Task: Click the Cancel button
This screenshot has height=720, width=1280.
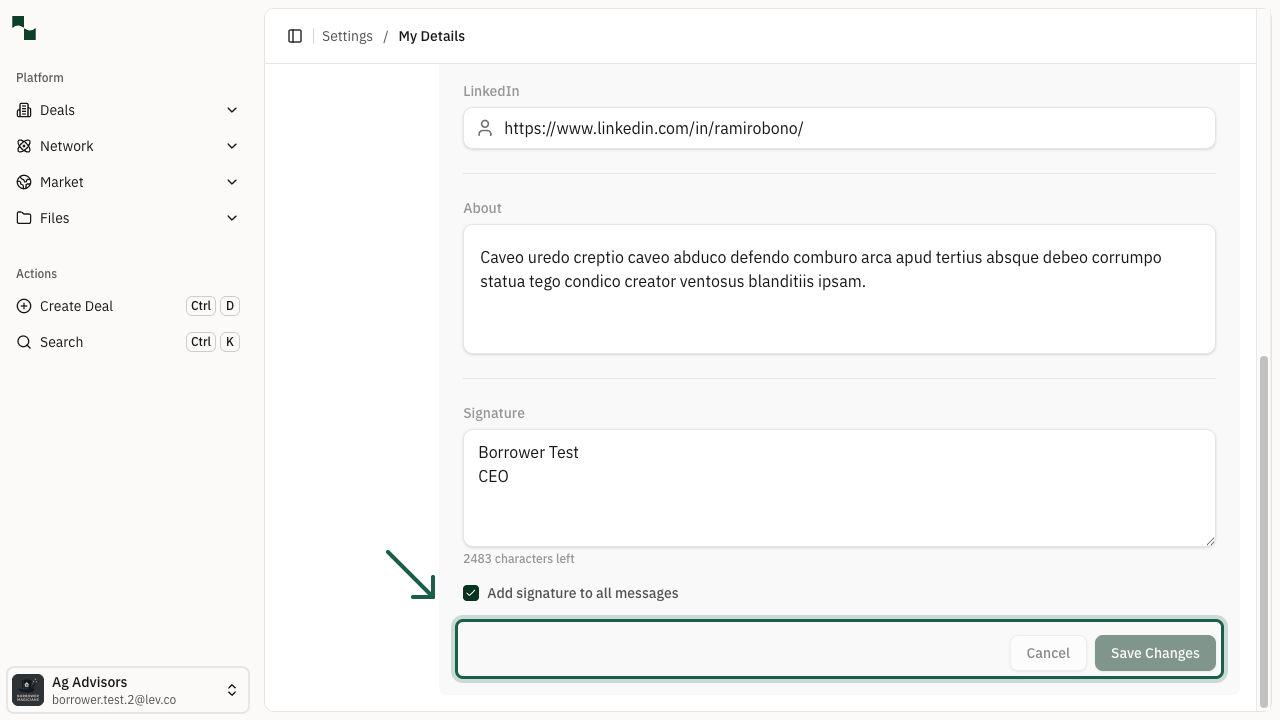Action: point(1048,653)
